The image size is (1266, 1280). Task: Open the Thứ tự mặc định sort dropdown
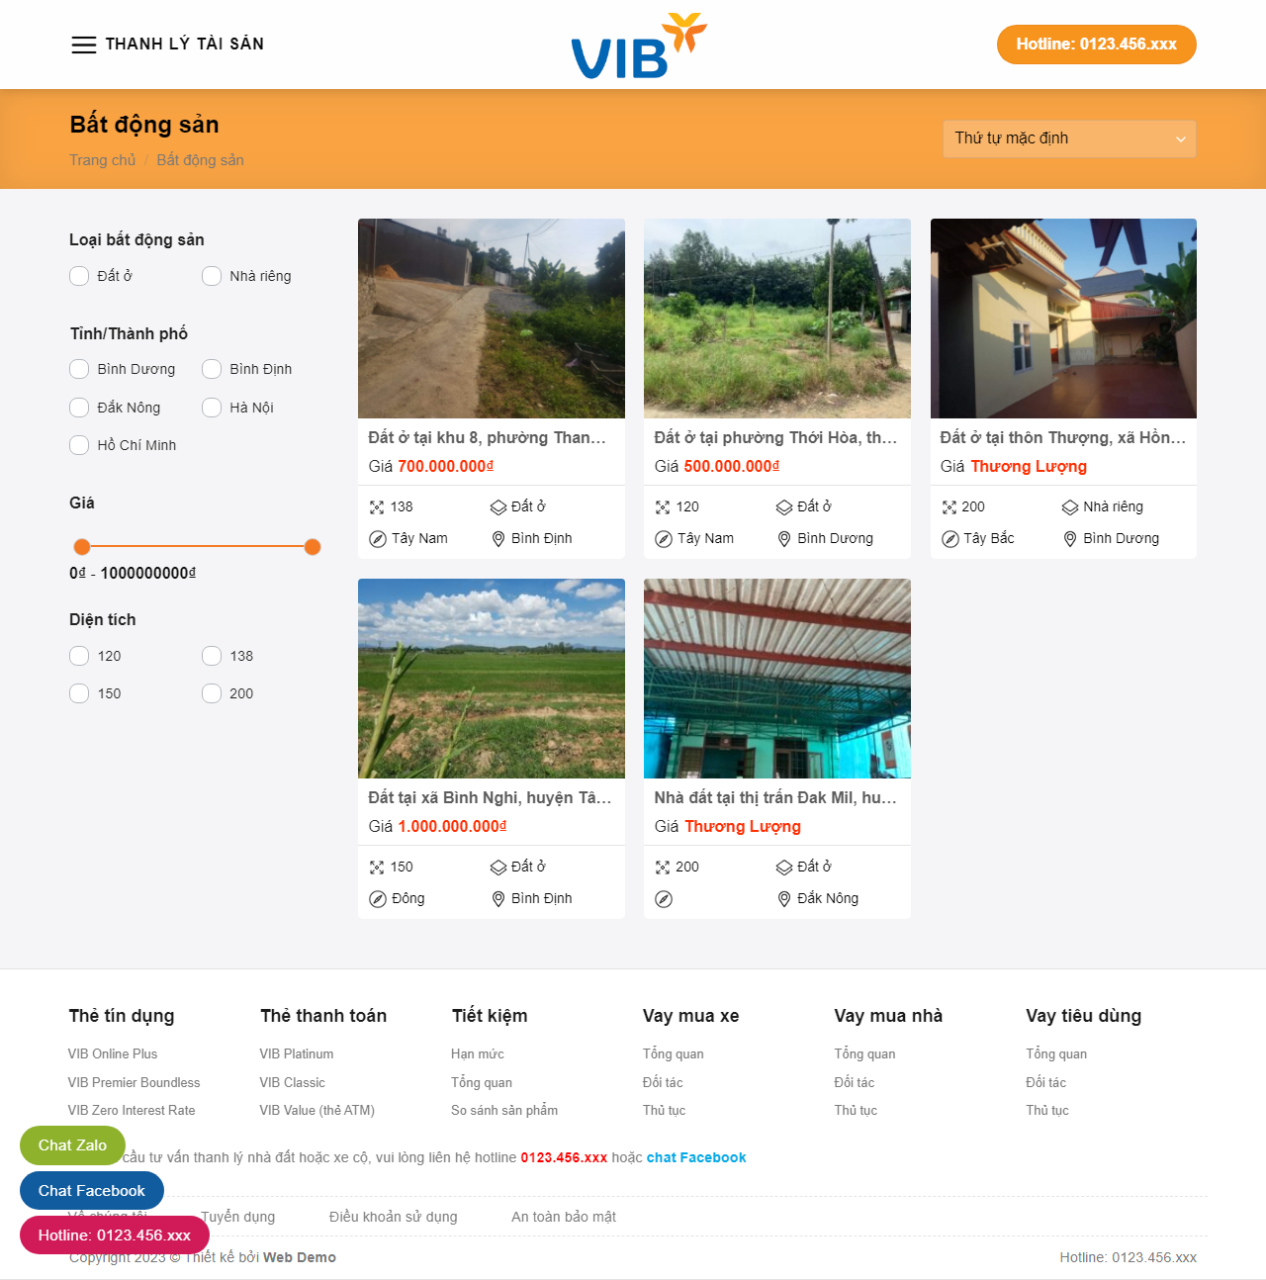[x=1069, y=139]
